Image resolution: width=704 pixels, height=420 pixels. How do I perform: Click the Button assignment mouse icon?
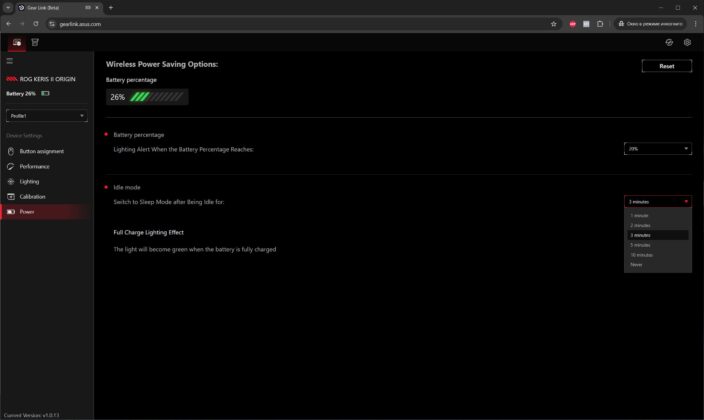coord(11,151)
